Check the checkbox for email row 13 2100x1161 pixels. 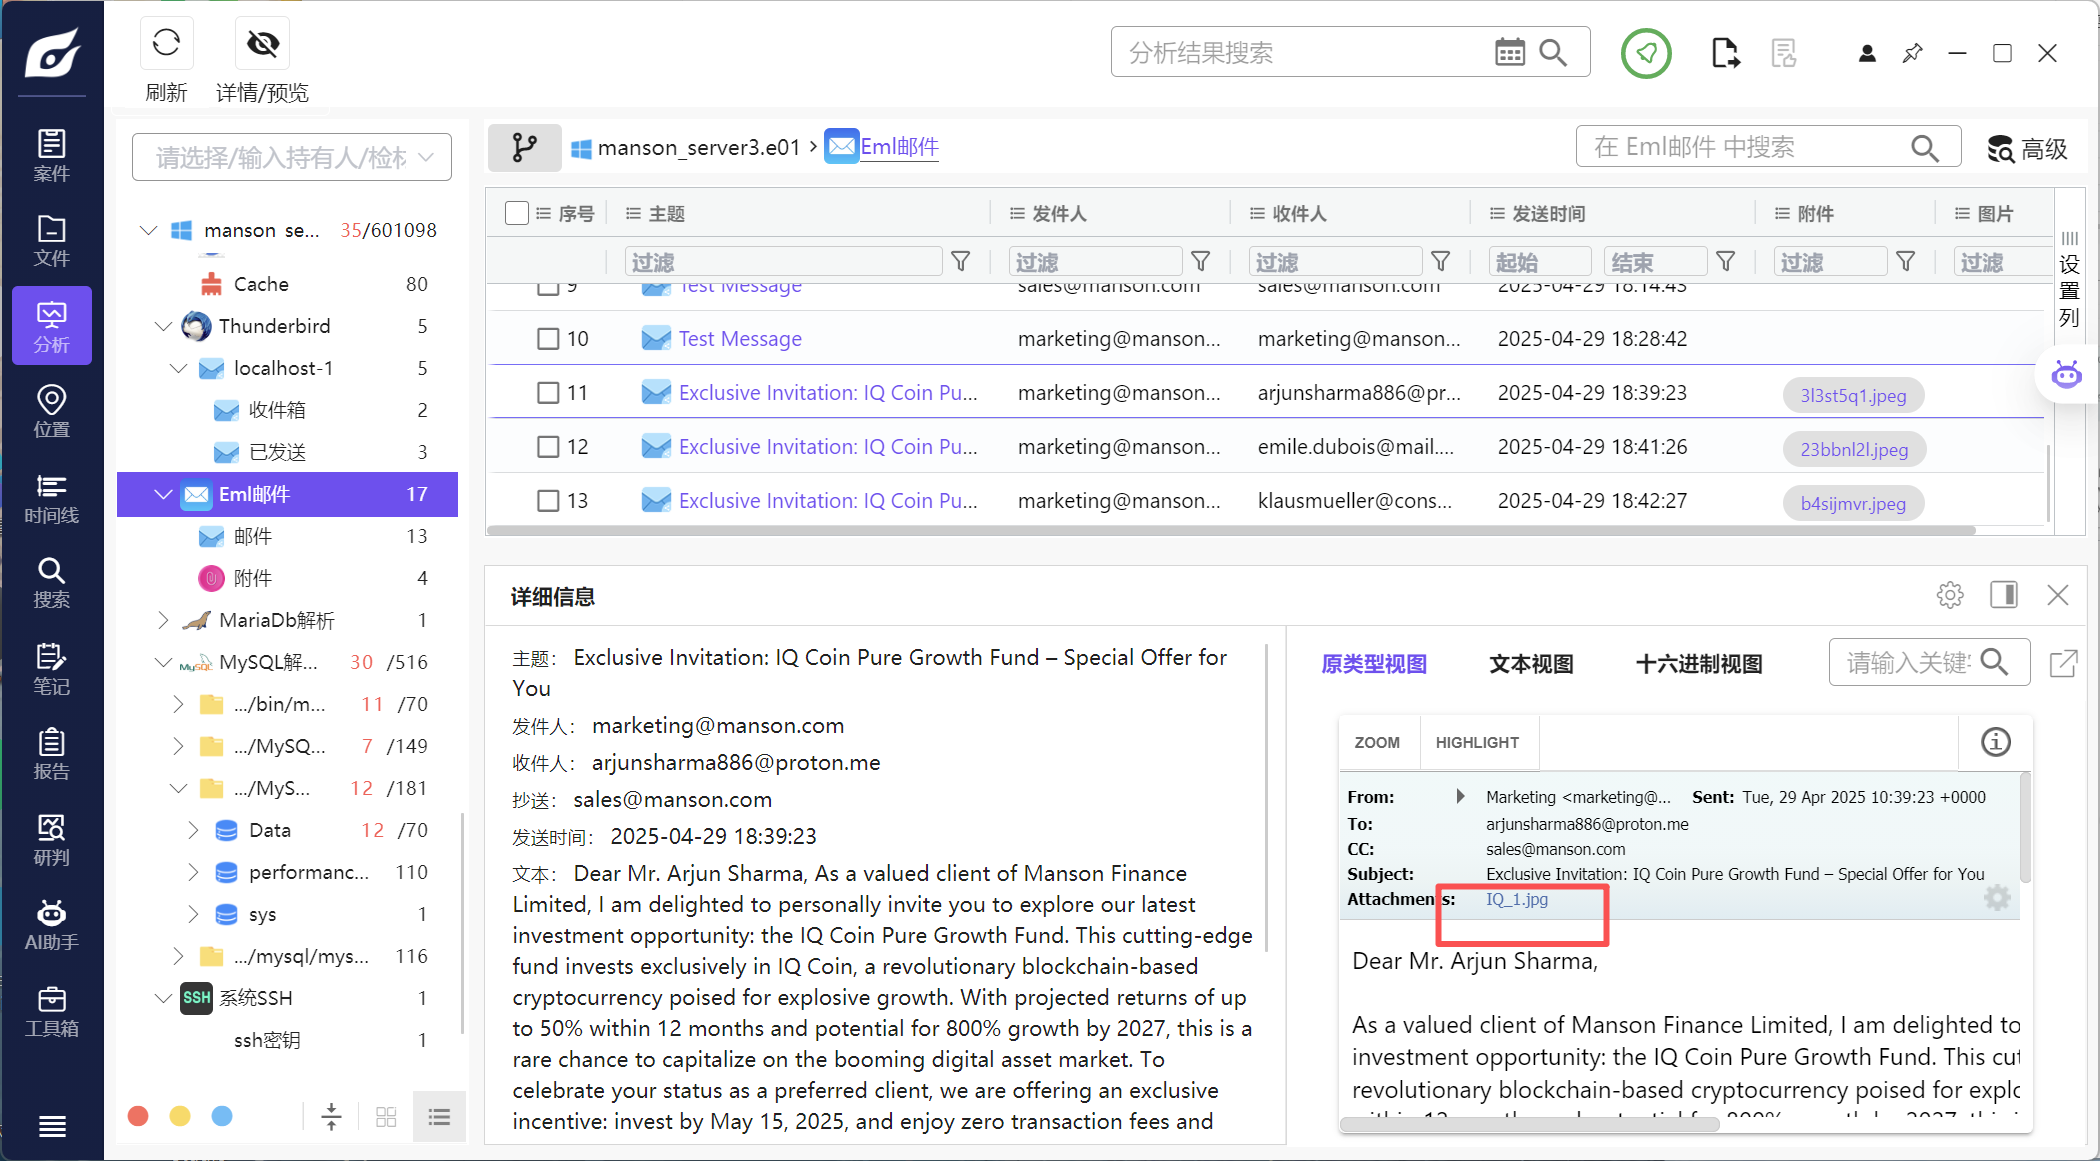click(548, 501)
